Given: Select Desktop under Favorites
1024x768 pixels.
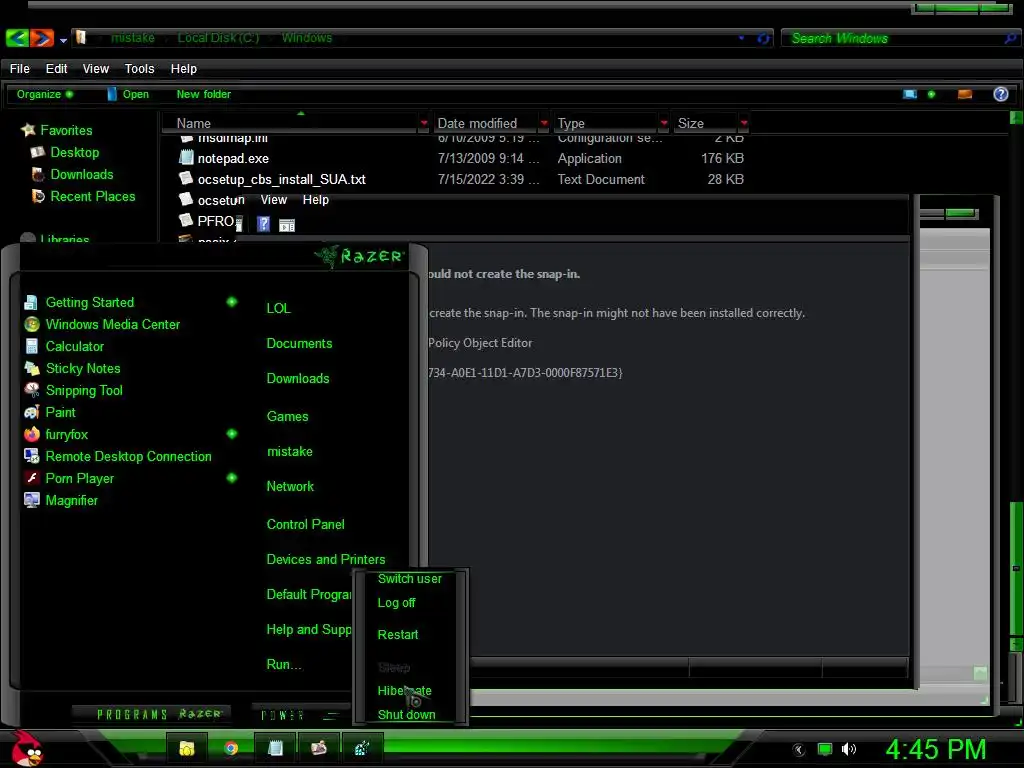Looking at the screenshot, I should (x=74, y=152).
